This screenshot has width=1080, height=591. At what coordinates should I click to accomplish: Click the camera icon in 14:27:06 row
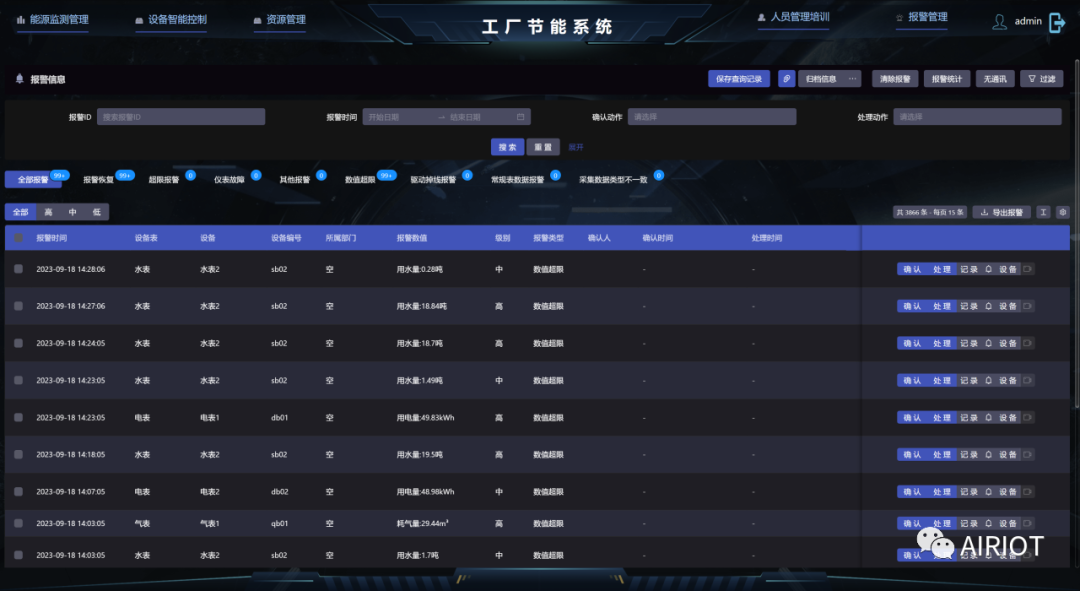pos(1028,307)
